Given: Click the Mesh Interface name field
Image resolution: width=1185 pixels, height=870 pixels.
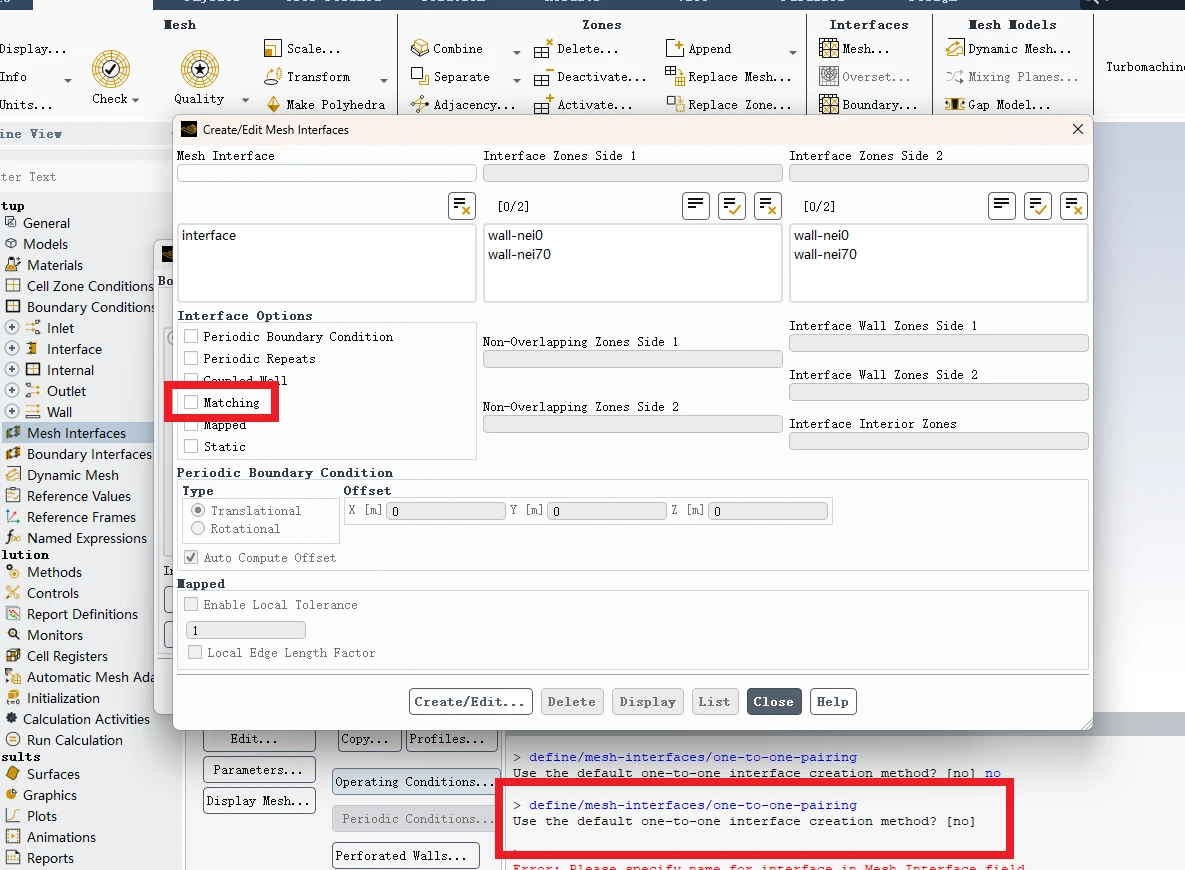Looking at the screenshot, I should pyautogui.click(x=326, y=173).
